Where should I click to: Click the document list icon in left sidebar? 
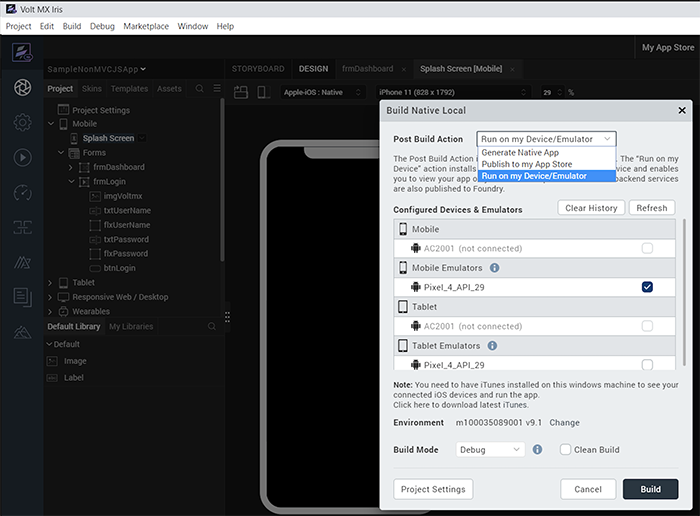tap(22, 296)
